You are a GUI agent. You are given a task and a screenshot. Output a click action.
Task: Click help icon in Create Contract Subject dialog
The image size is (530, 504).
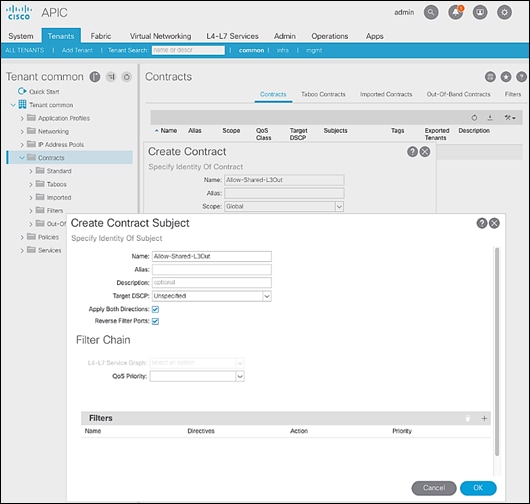point(482,223)
